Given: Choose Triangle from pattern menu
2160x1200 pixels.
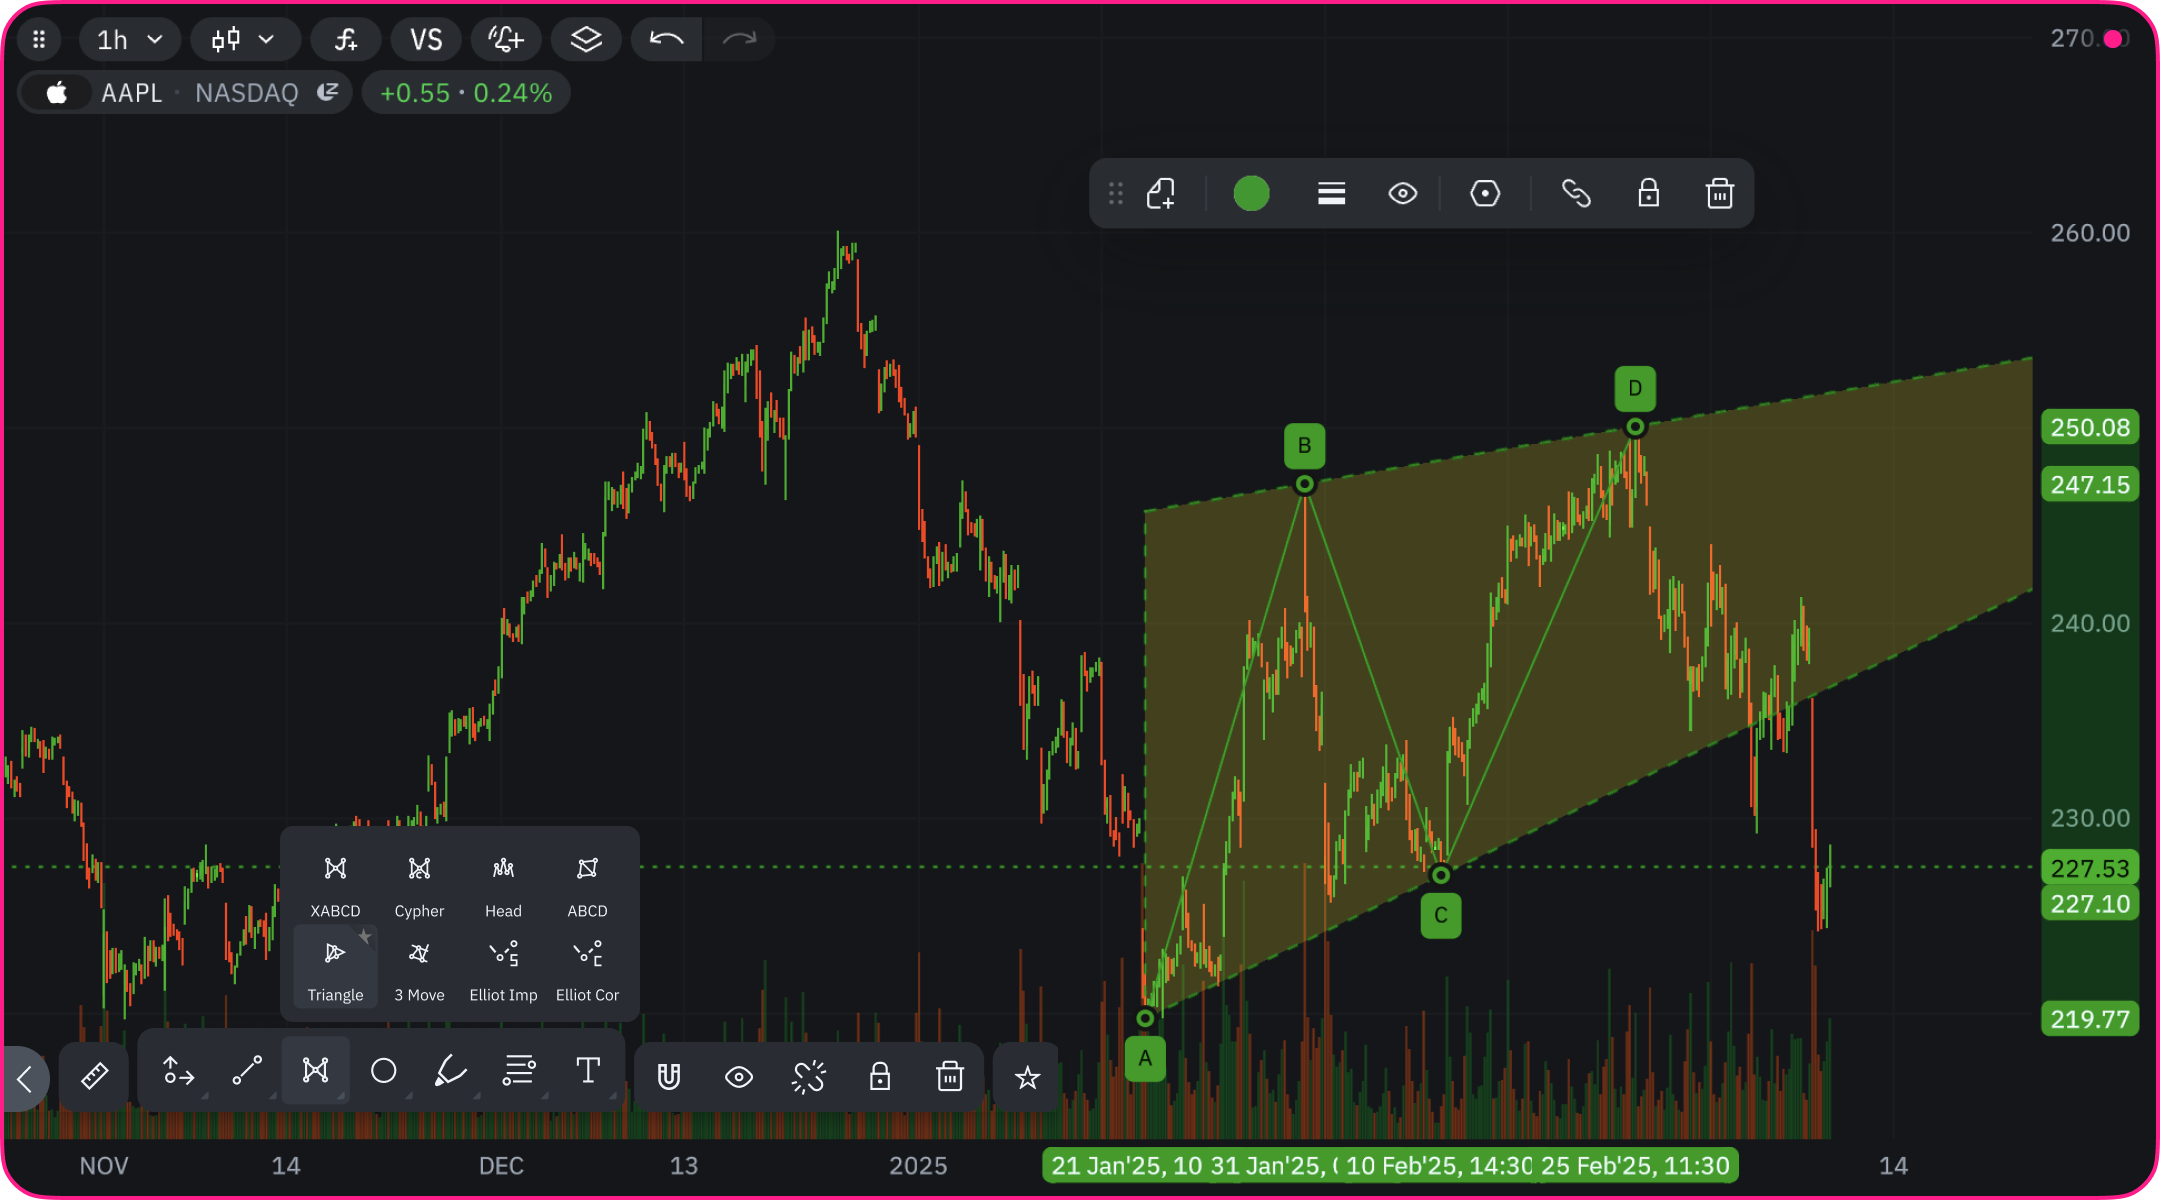Looking at the screenshot, I should (335, 967).
